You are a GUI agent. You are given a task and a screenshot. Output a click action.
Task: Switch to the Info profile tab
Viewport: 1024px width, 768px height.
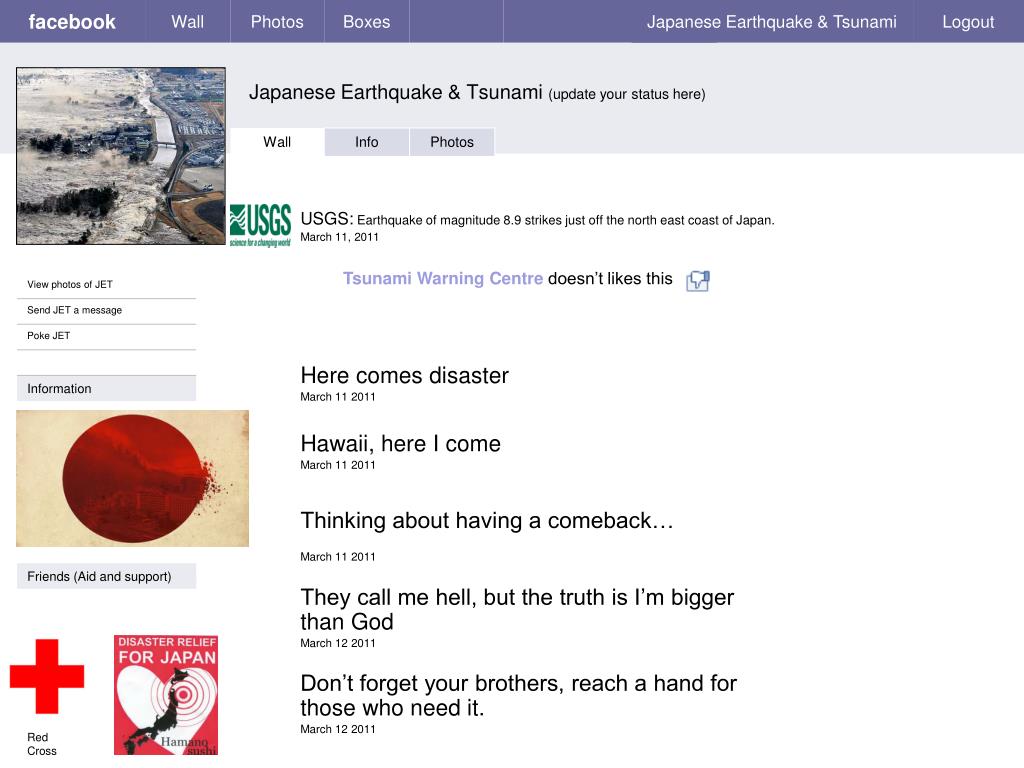(x=366, y=142)
